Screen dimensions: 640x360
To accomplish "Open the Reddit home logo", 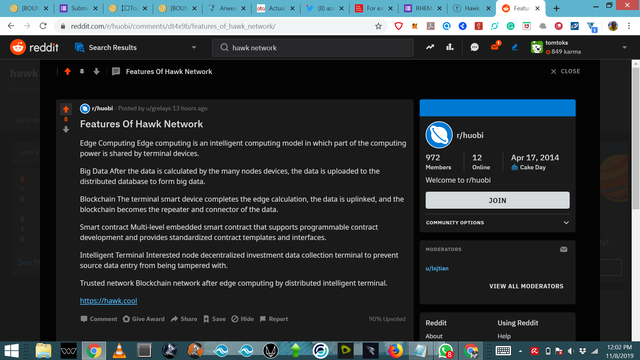I will 34,47.
